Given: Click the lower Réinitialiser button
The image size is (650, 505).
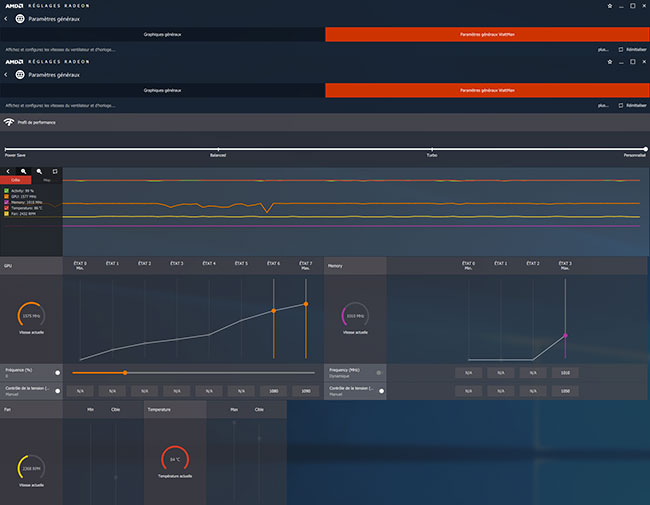Looking at the screenshot, I should tap(632, 104).
